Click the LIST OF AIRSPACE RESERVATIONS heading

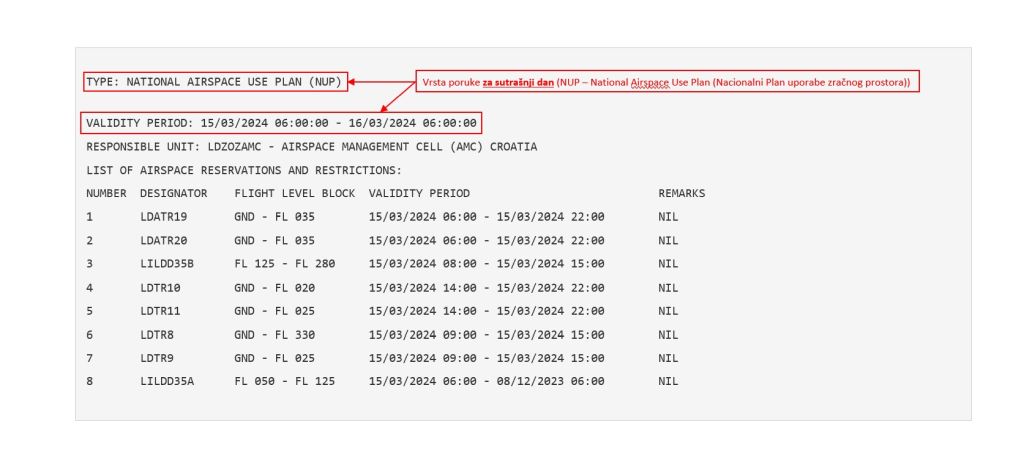coord(243,170)
